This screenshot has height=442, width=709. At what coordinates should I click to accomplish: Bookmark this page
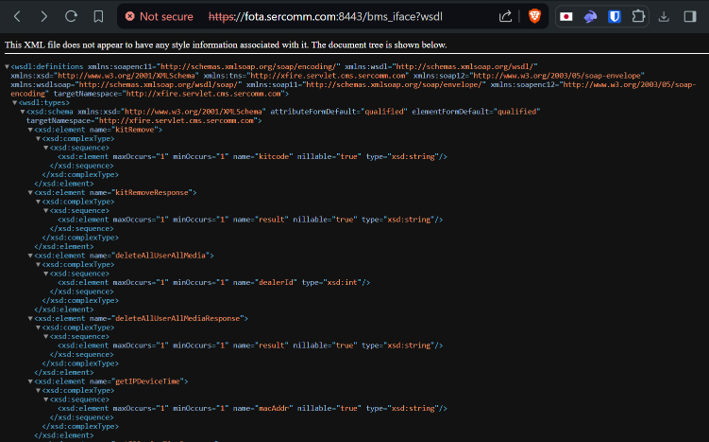point(98,17)
